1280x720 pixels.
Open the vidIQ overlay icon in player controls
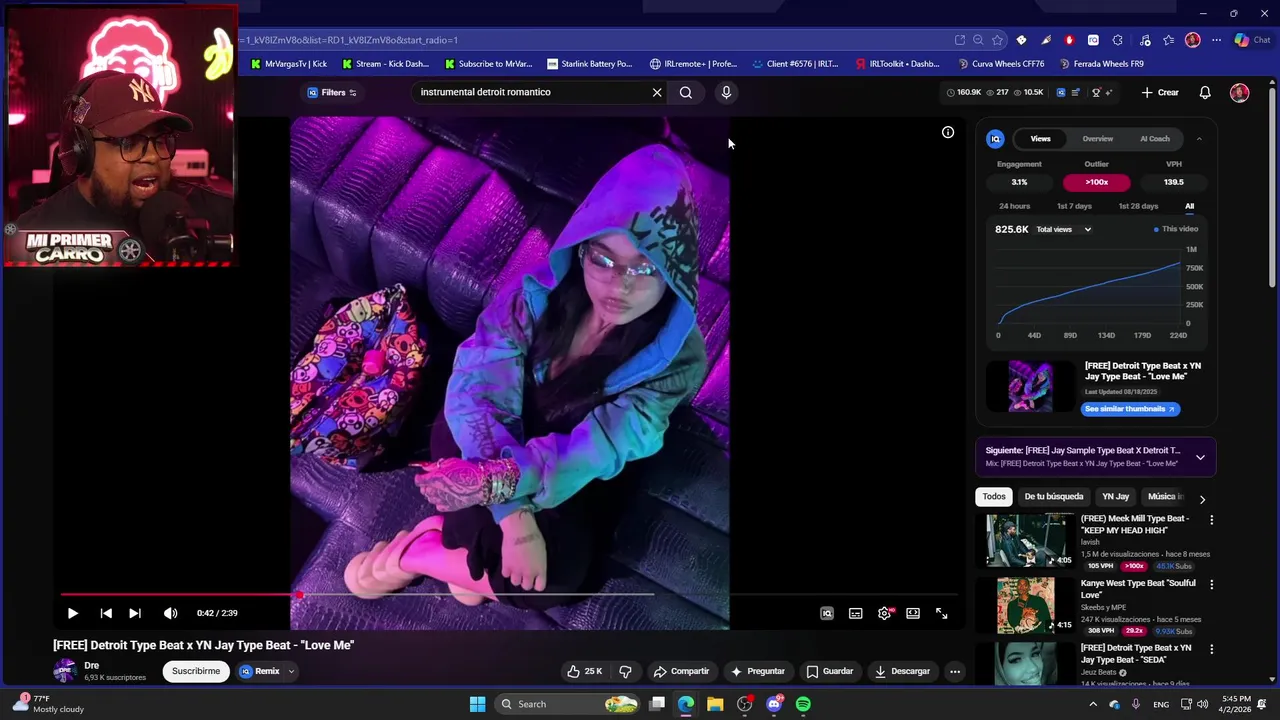click(827, 613)
